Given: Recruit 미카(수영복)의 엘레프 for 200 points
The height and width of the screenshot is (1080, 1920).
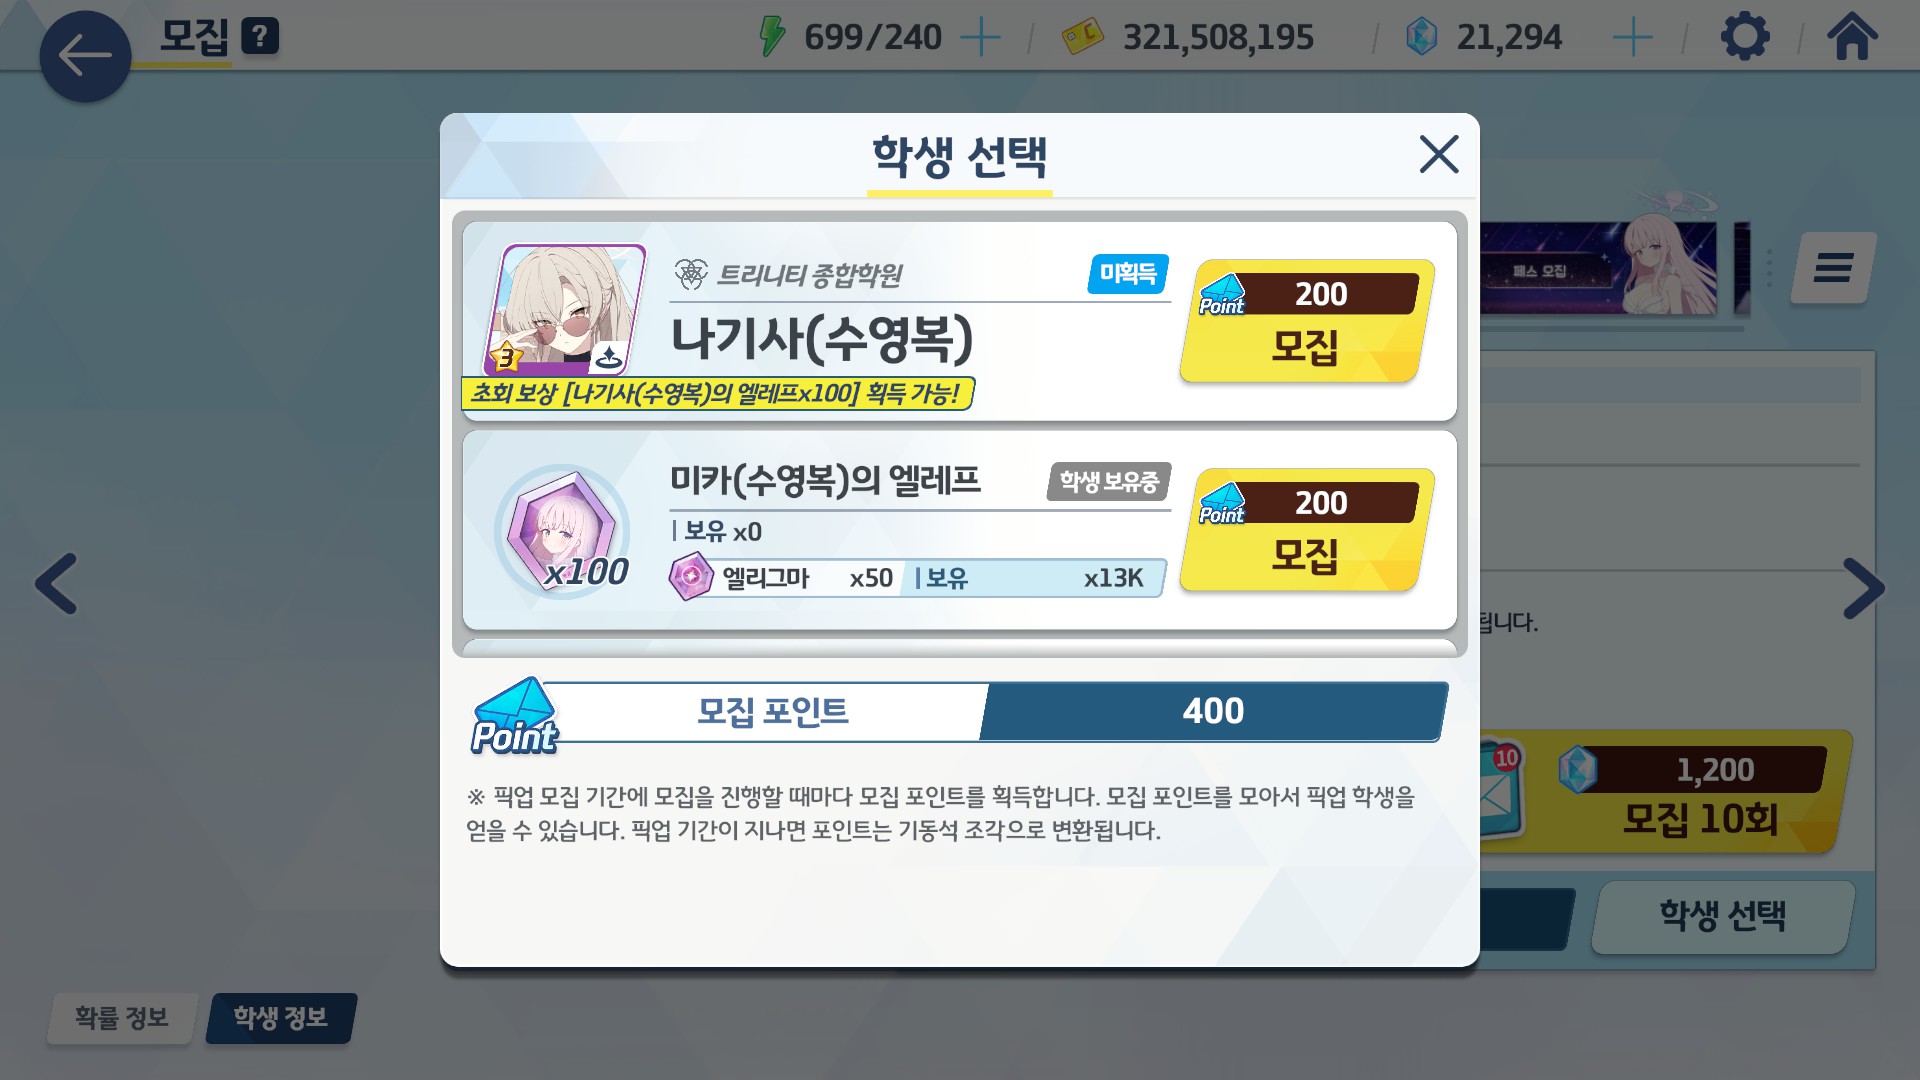Looking at the screenshot, I should [x=1307, y=530].
